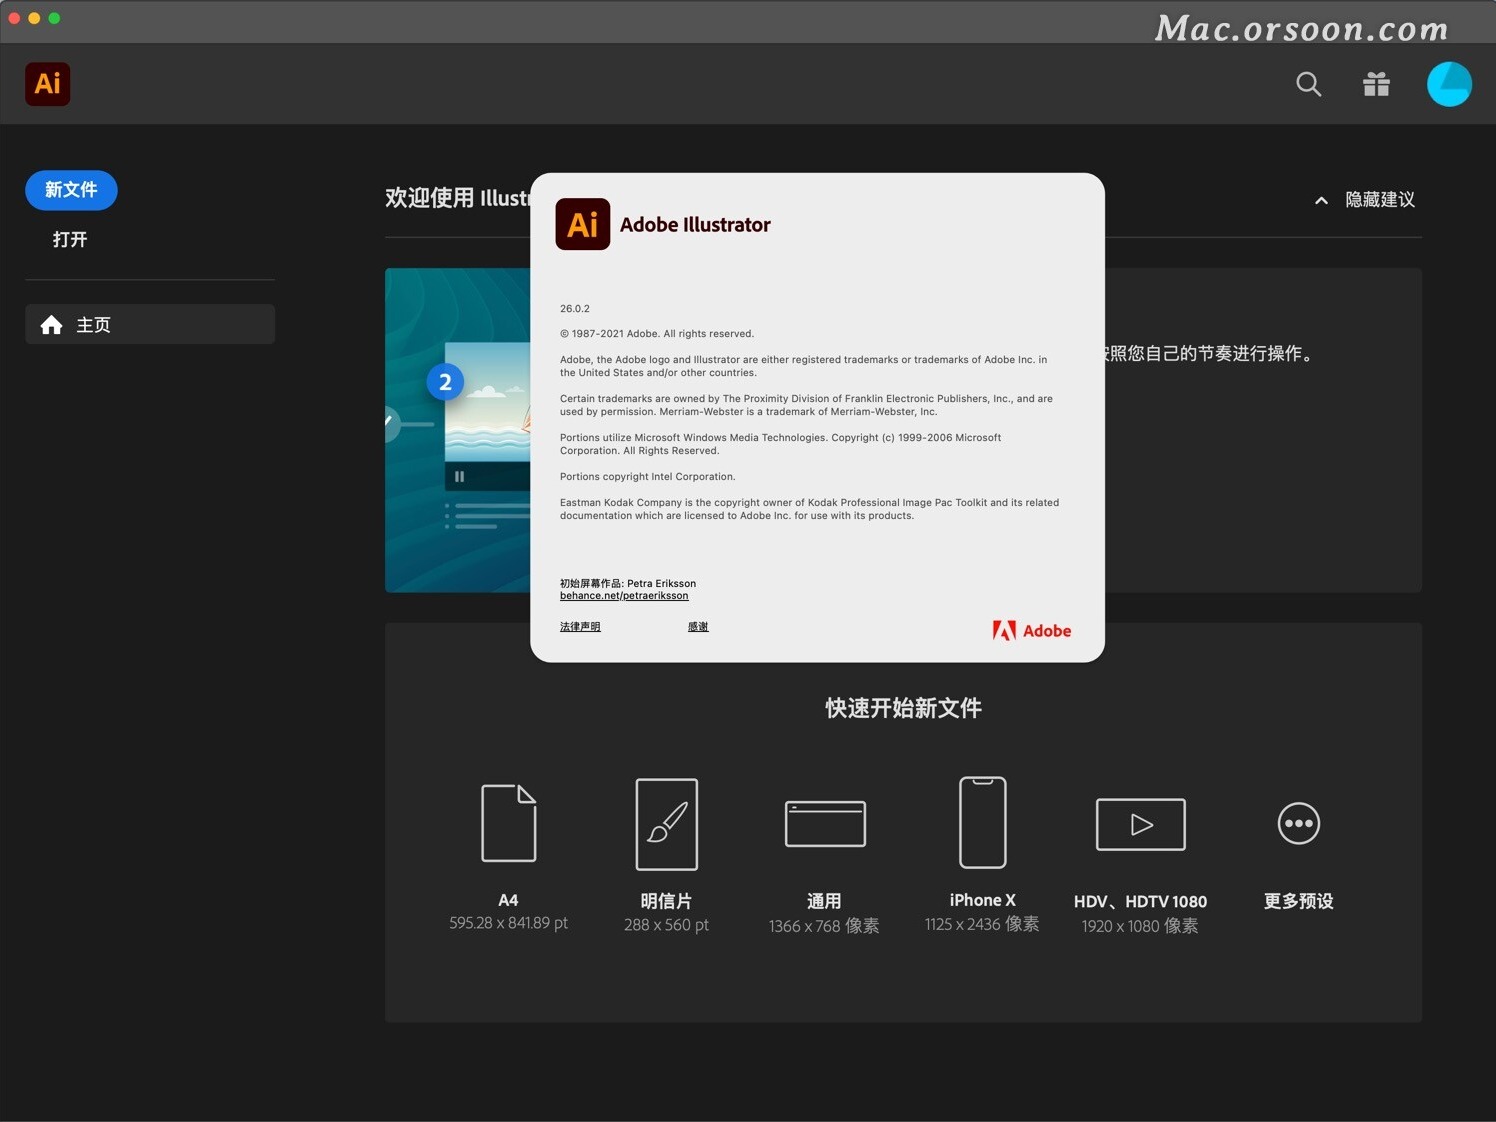This screenshot has height=1122, width=1496.
Task: Switch to the 主页 sidebar item
Action: point(94,324)
